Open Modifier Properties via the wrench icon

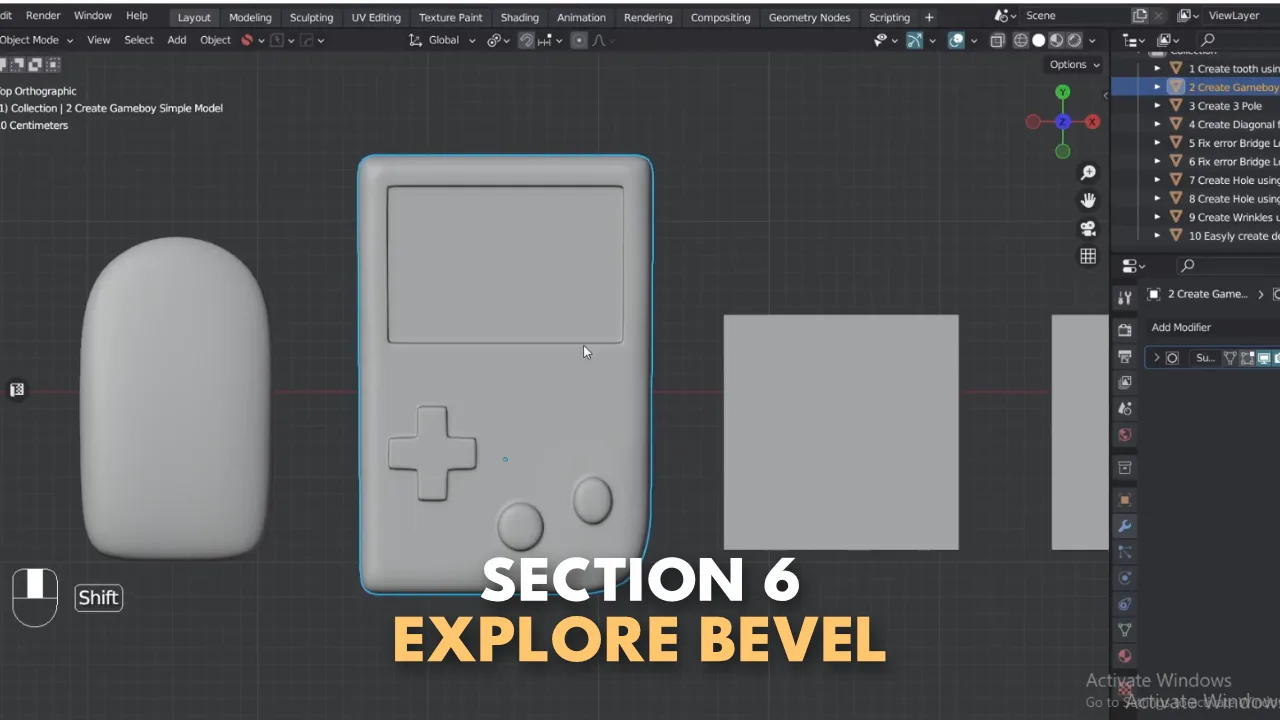pyautogui.click(x=1124, y=526)
